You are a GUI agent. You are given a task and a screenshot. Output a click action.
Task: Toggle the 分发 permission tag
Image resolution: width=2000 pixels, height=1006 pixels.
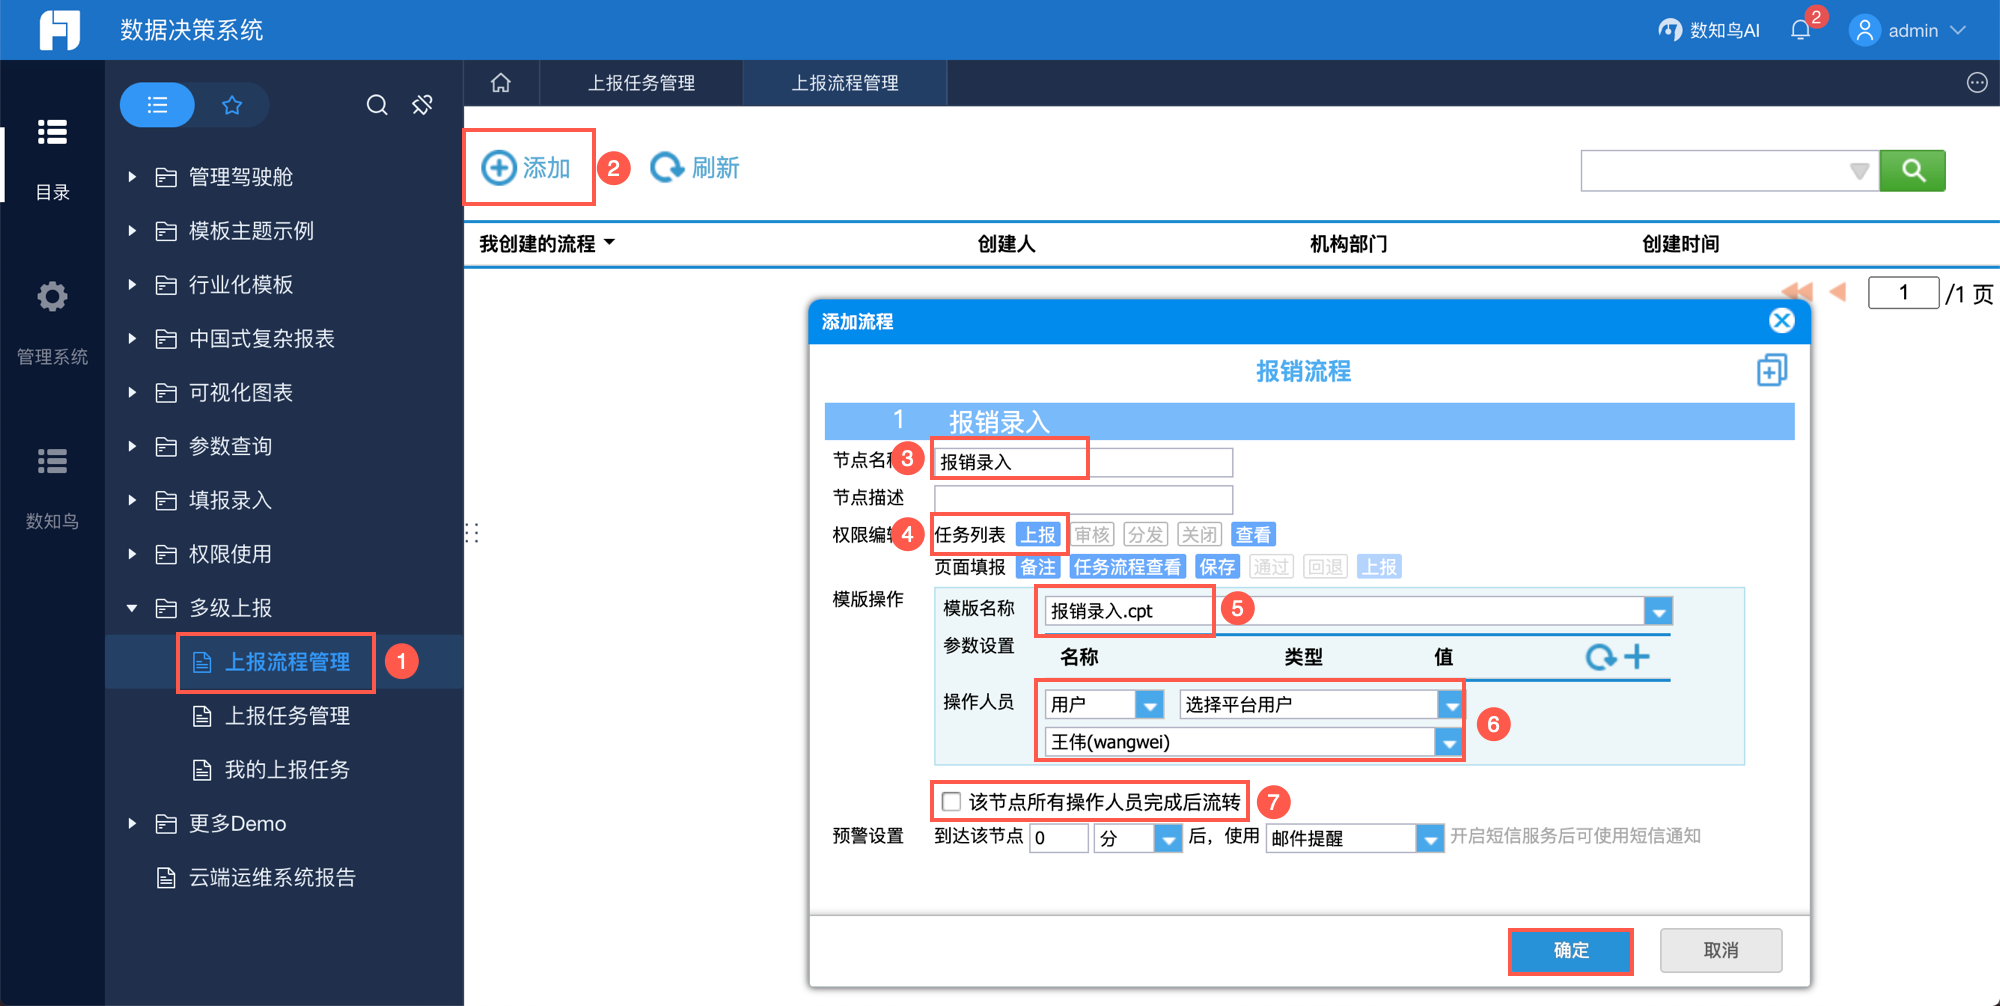pyautogui.click(x=1145, y=535)
